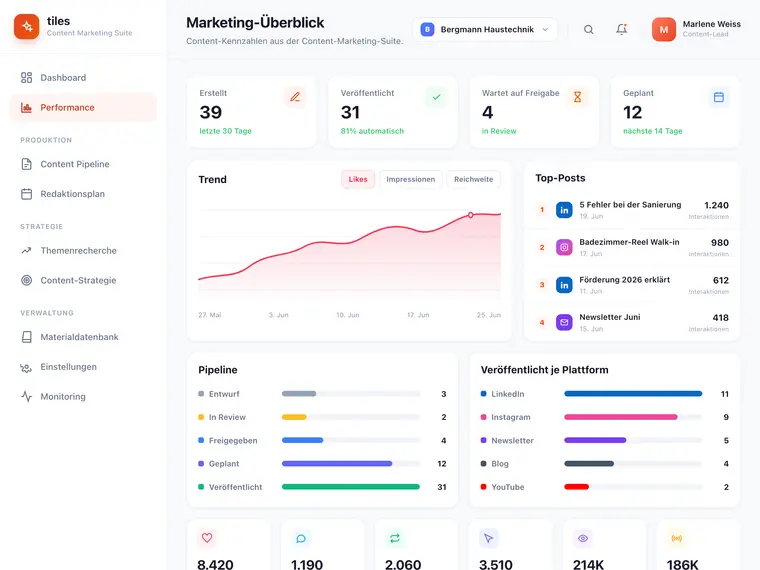Screen dimensions: 760x570
Task: Click the Erstellt value '39'
Action: coord(211,112)
